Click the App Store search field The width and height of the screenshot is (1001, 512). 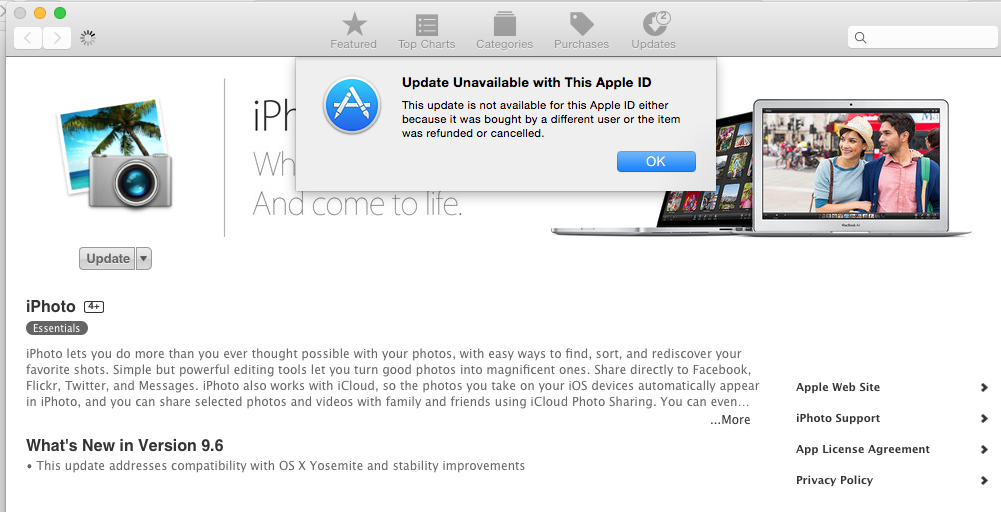(x=922, y=37)
